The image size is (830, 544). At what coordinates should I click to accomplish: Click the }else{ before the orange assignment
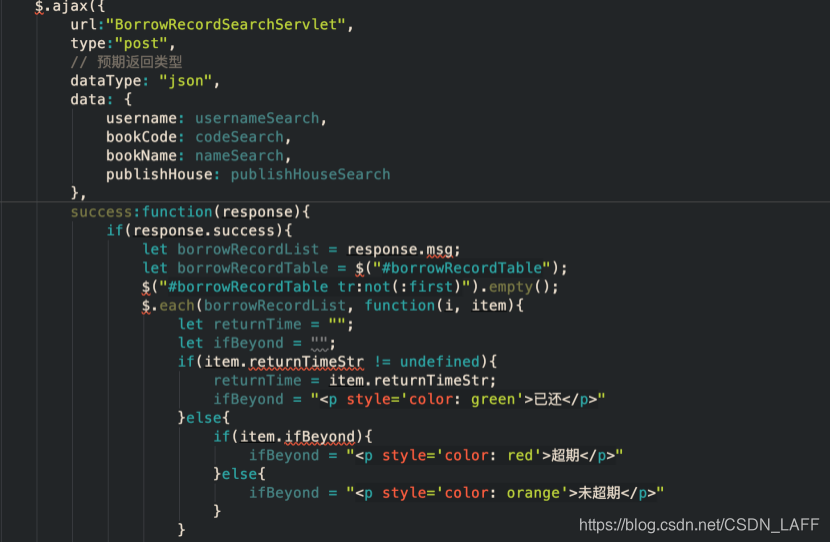pos(239,474)
